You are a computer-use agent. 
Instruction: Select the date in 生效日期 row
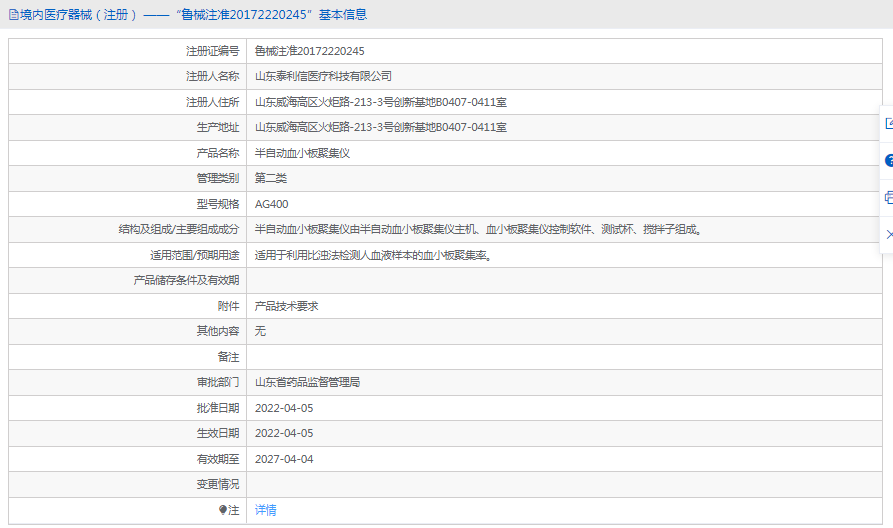coord(284,433)
